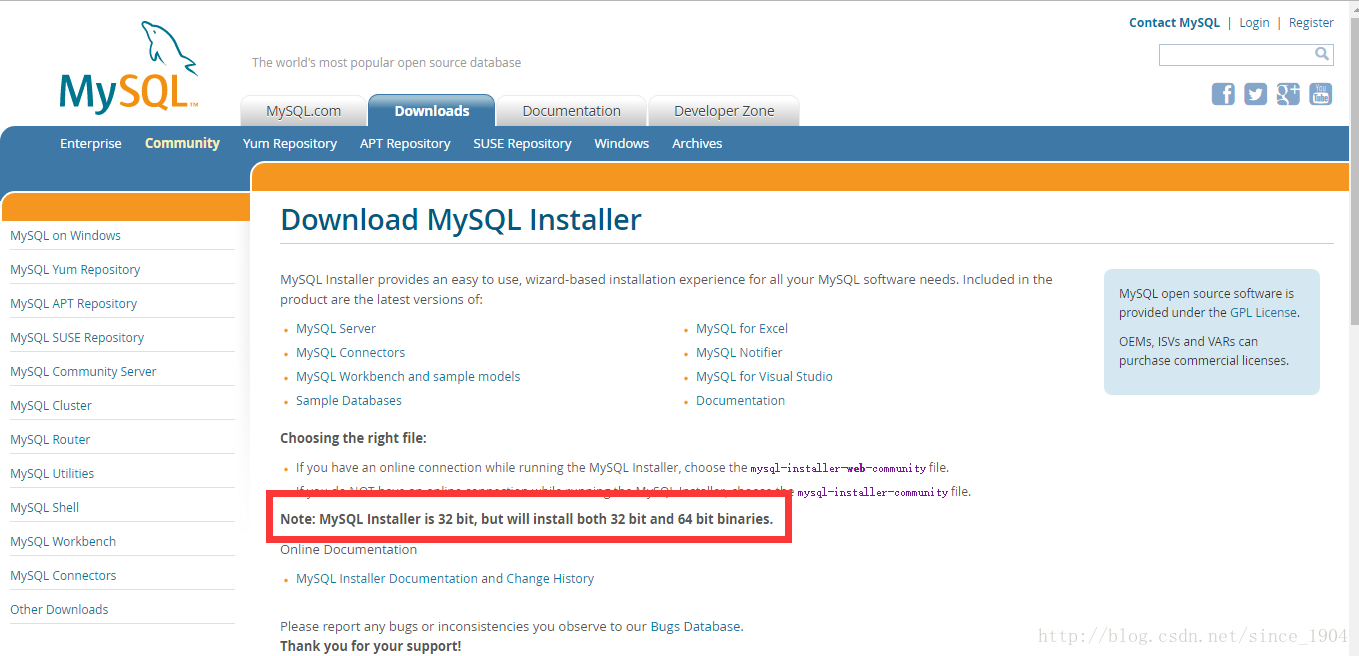
Task: Open the MySQL for Visual Studio link
Action: pyautogui.click(x=764, y=377)
